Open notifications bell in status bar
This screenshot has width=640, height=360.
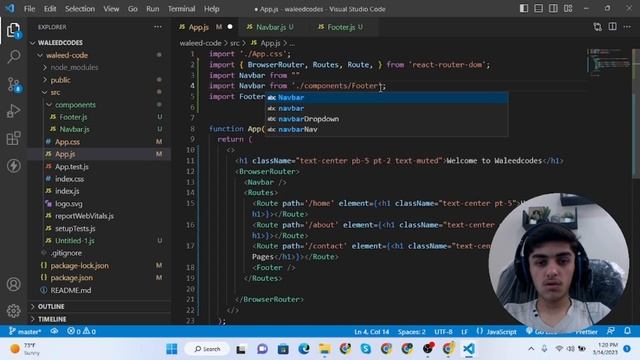pos(627,331)
